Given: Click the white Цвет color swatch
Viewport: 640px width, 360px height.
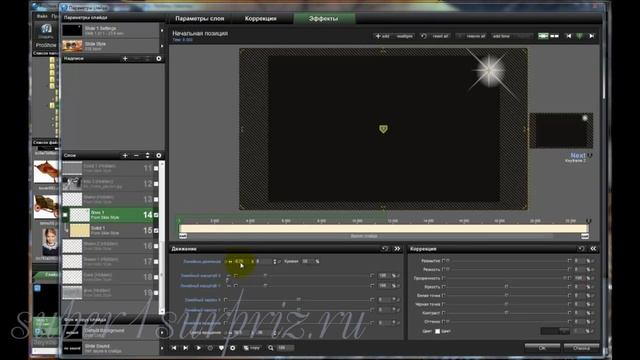Looking at the screenshot, I should click(437, 331).
